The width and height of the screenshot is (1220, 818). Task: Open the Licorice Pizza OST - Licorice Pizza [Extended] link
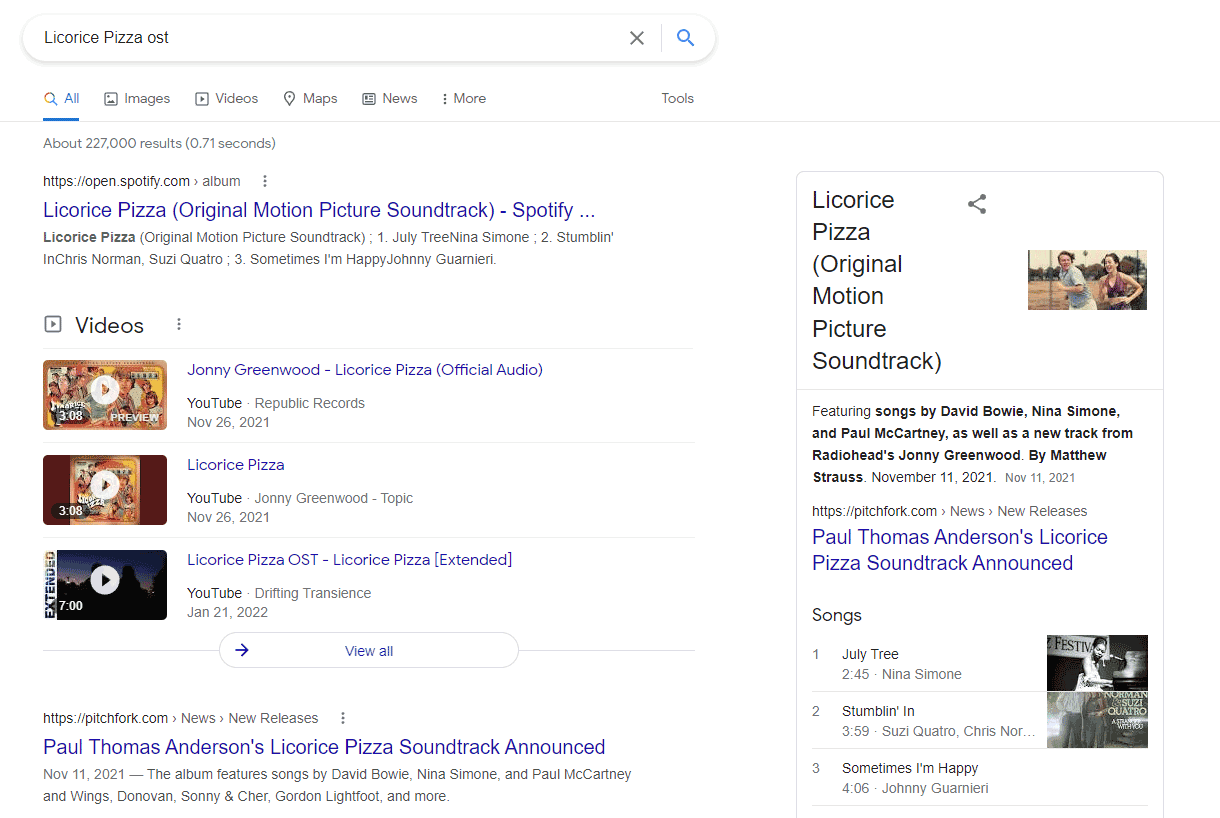click(350, 560)
